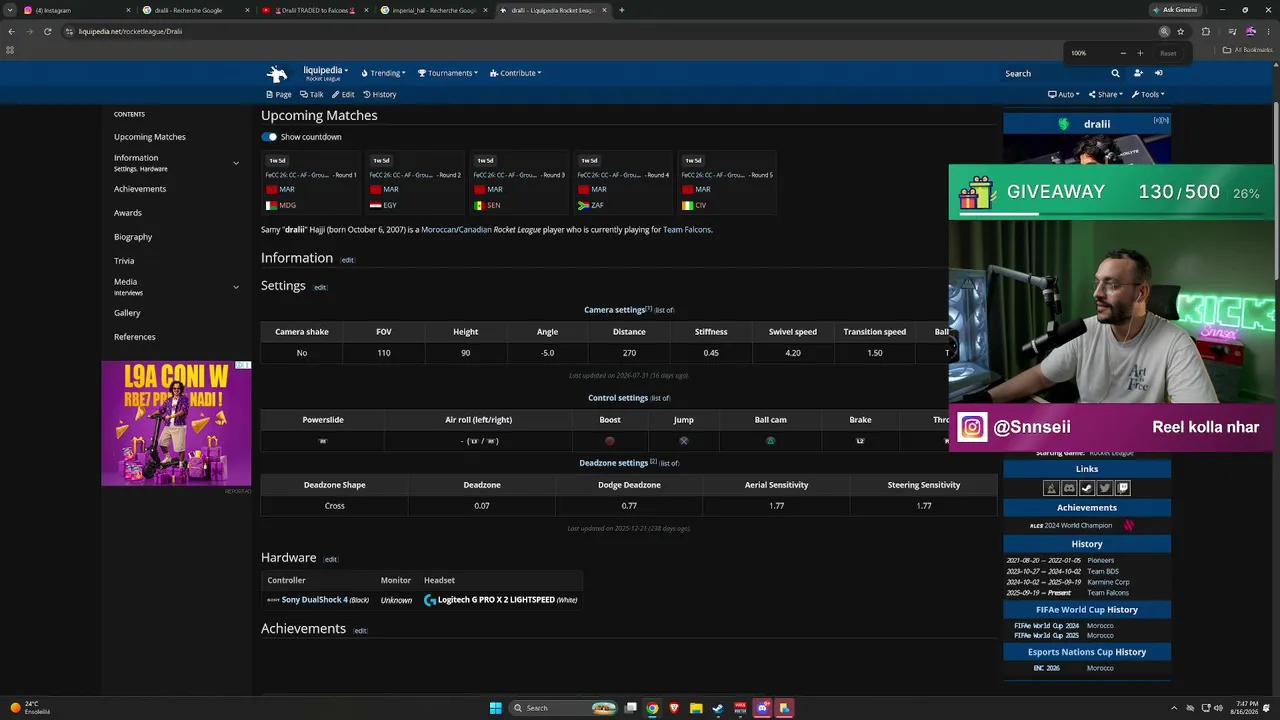The height and width of the screenshot is (720, 1280).
Task: Open the Tools dropdown
Action: pos(1148,94)
